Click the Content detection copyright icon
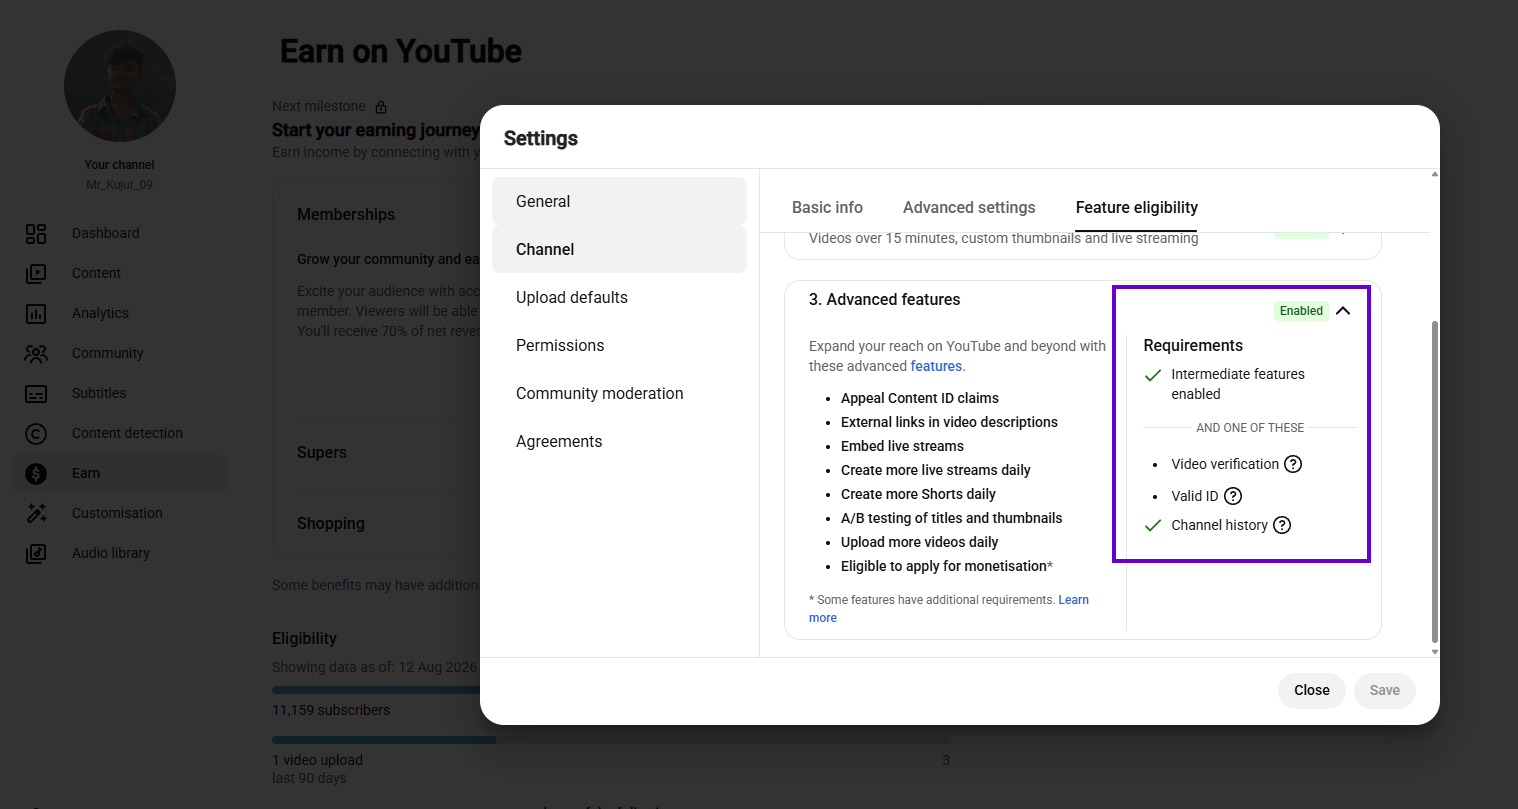Screen dimensions: 1518x809 point(36,433)
